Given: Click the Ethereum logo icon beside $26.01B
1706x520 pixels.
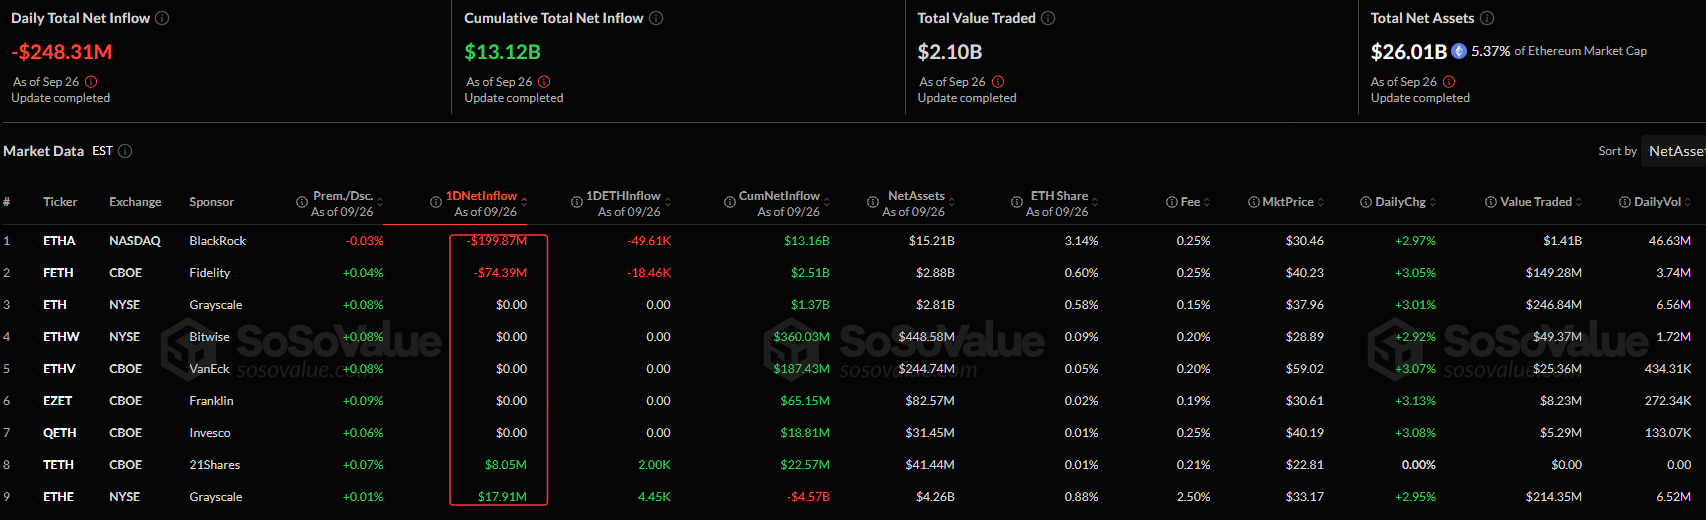Looking at the screenshot, I should pos(1459,51).
